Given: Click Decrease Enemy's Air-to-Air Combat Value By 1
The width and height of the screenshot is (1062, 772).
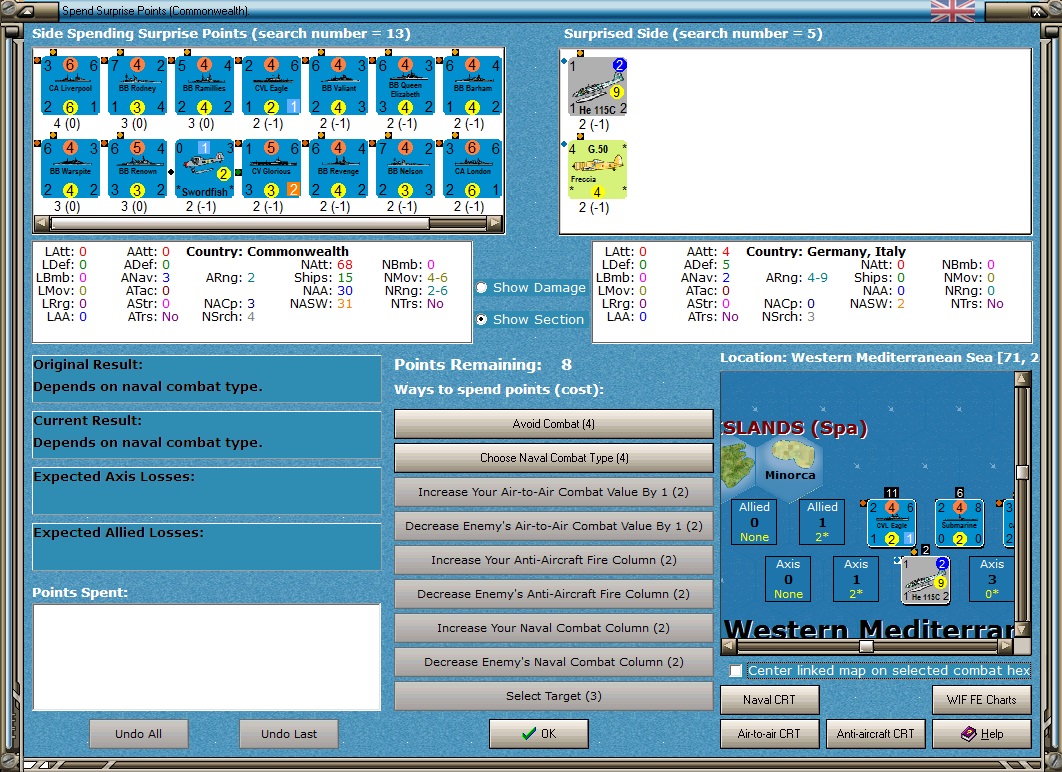Looking at the screenshot, I should point(553,526).
